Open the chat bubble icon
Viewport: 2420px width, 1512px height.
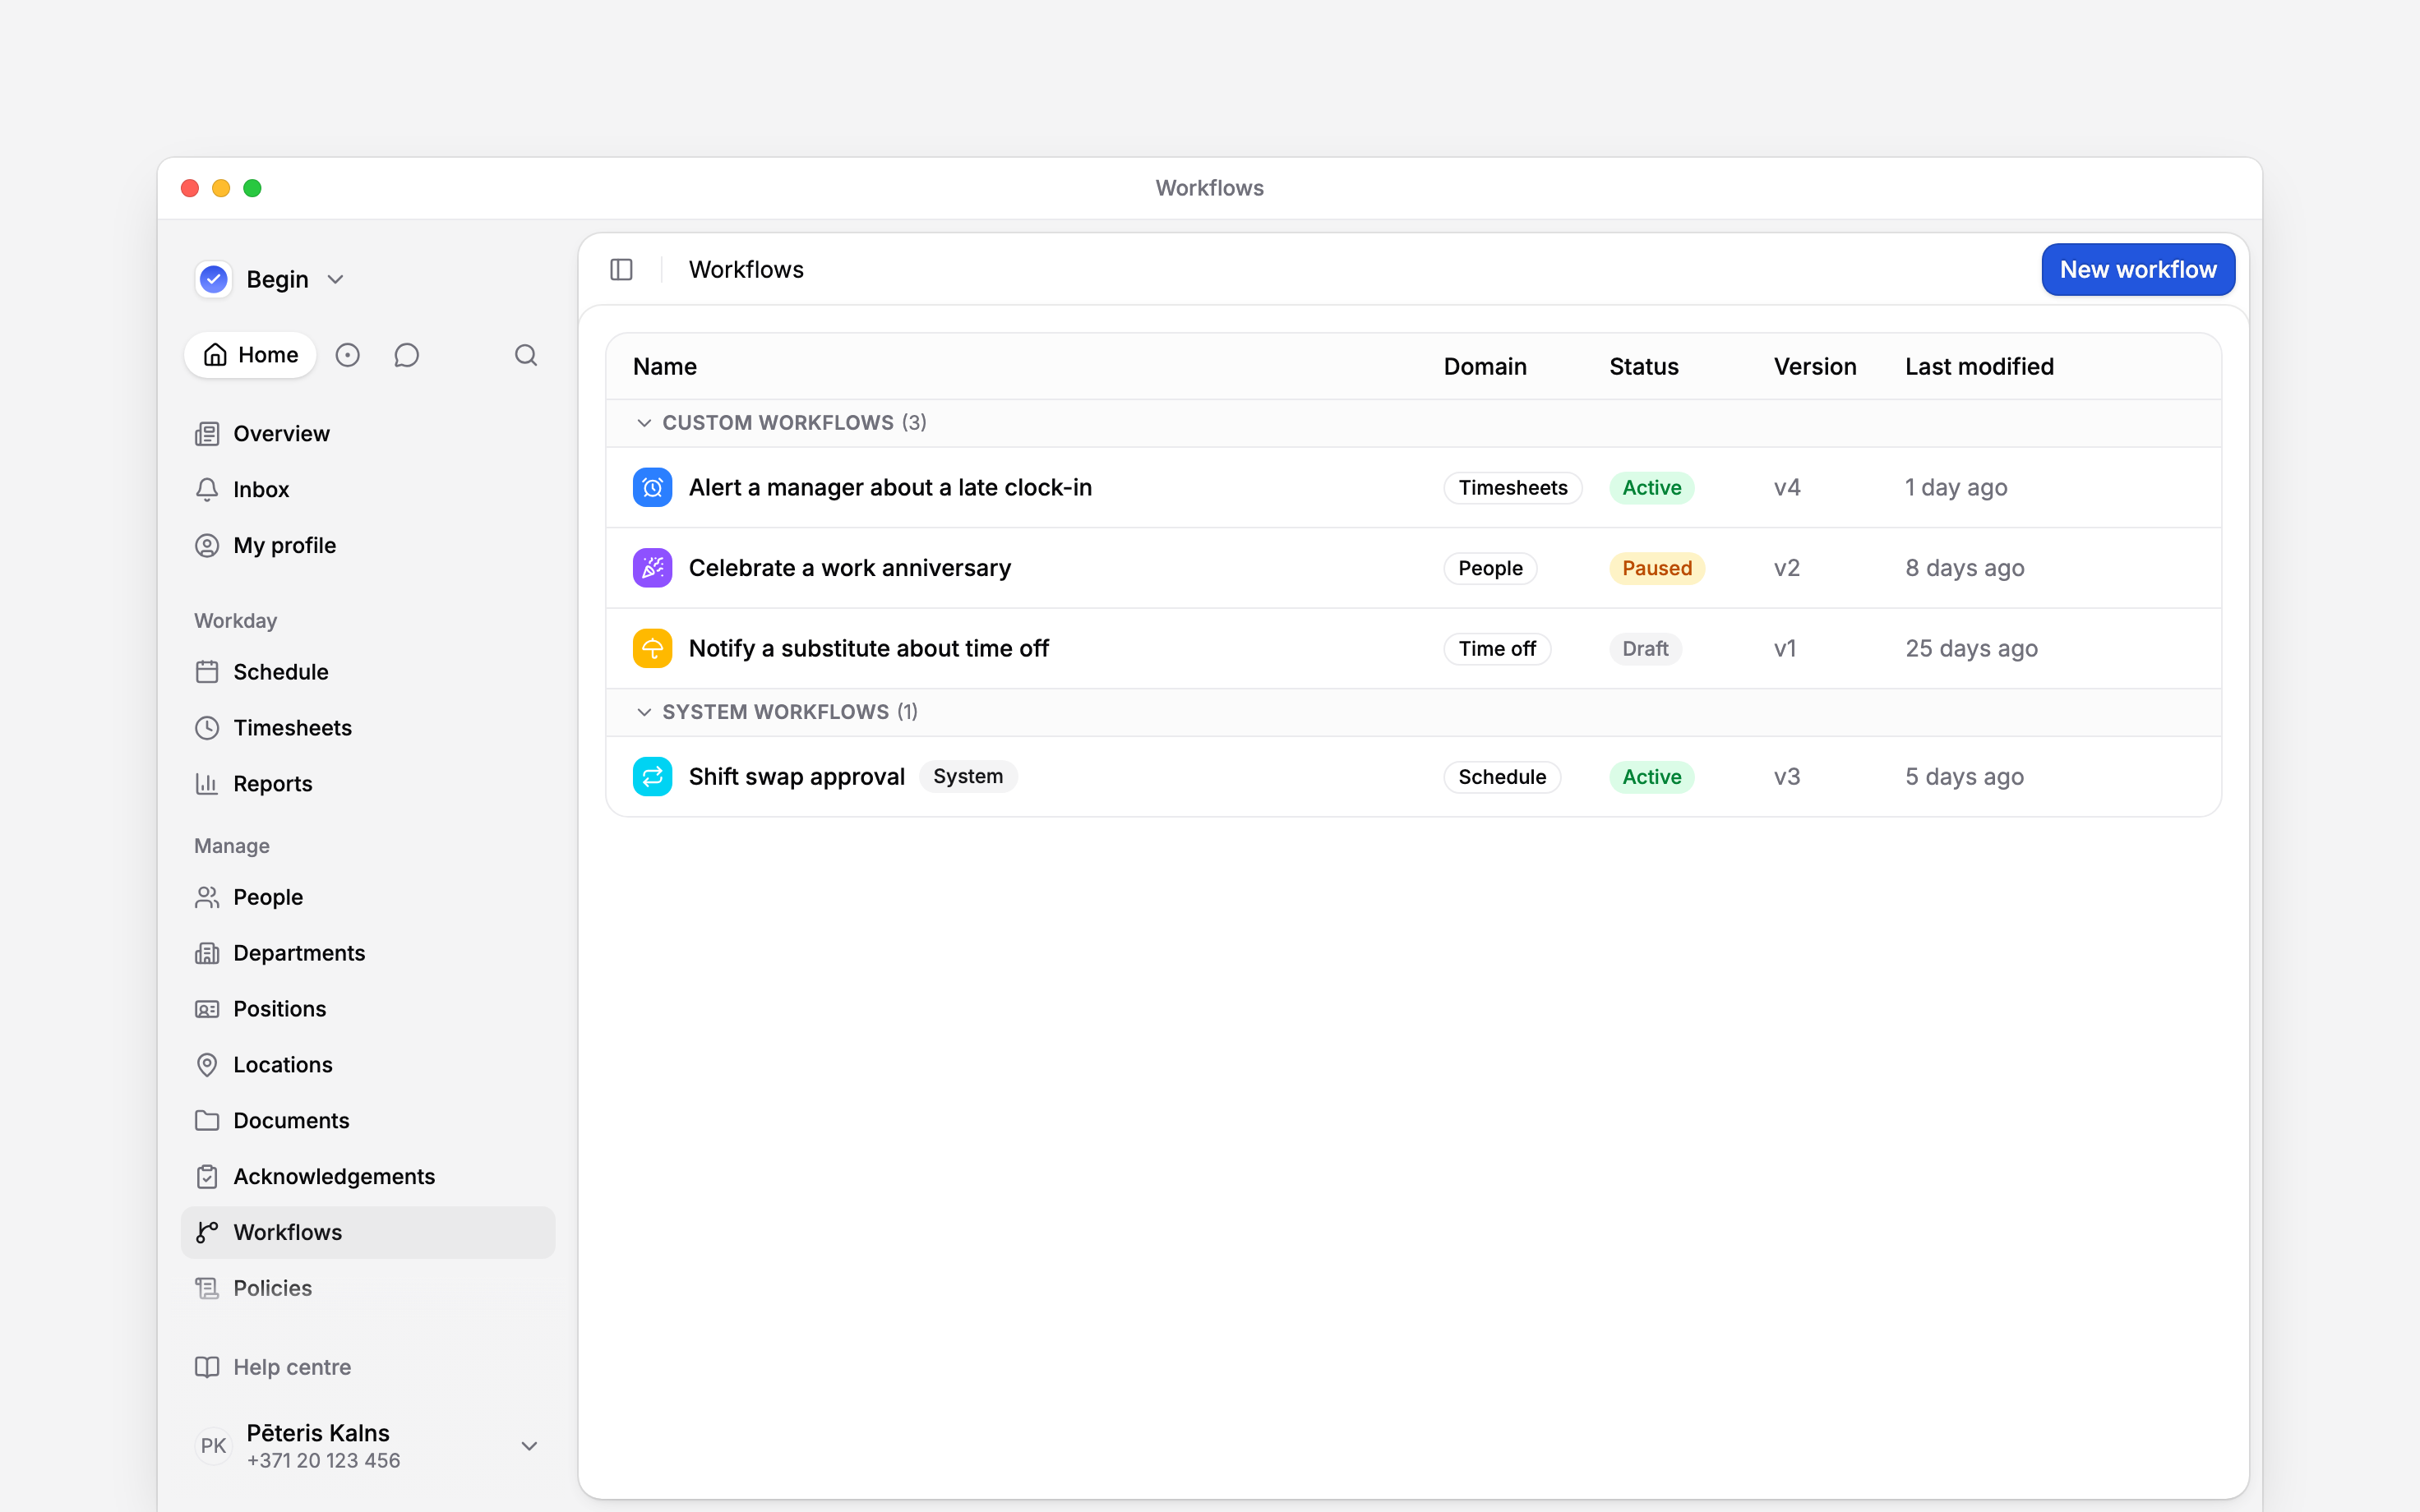[x=406, y=355]
